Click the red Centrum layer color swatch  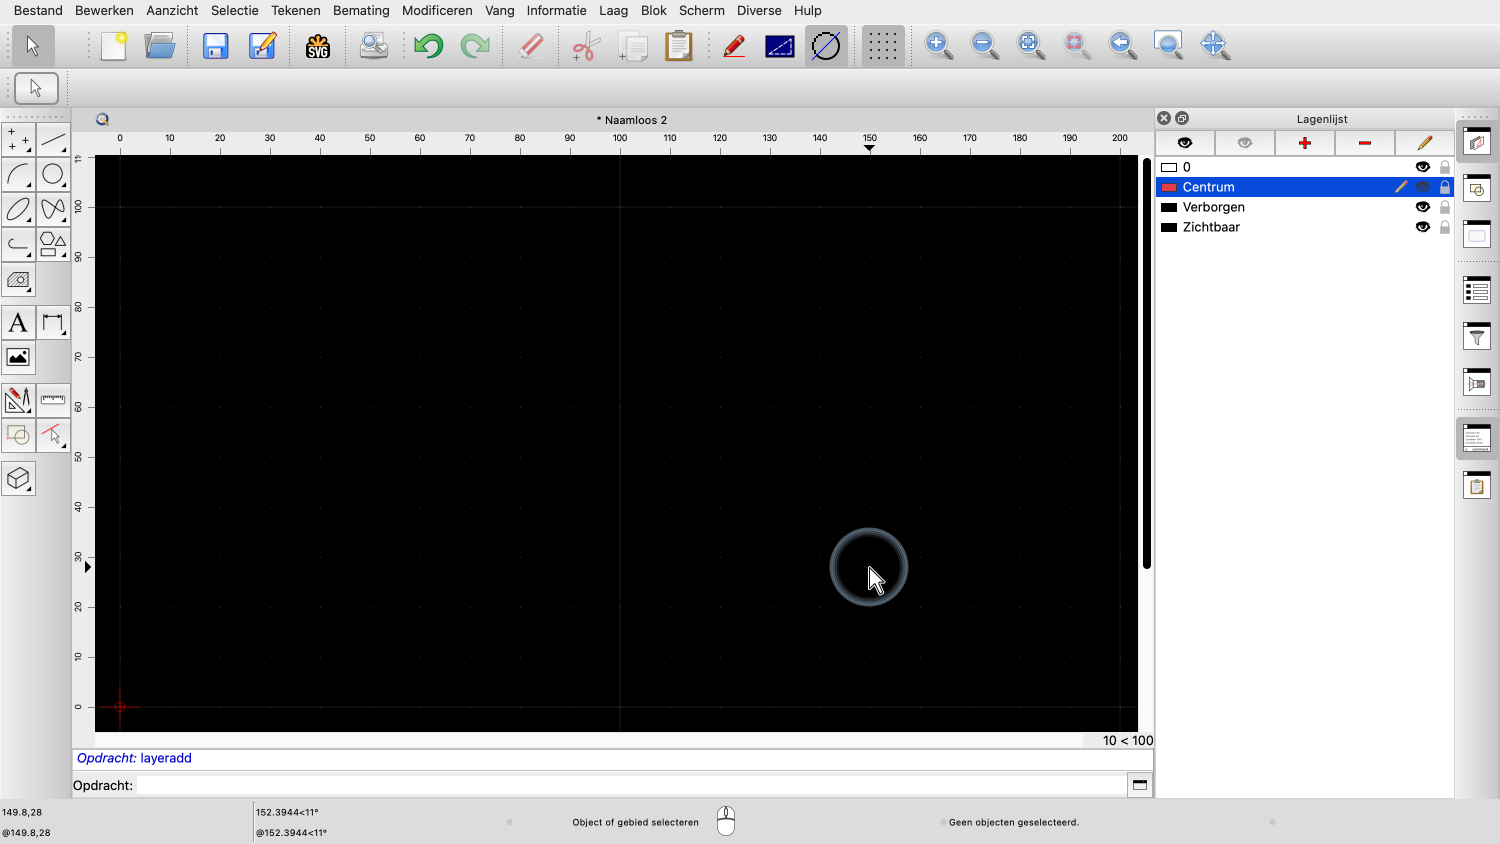(1168, 187)
